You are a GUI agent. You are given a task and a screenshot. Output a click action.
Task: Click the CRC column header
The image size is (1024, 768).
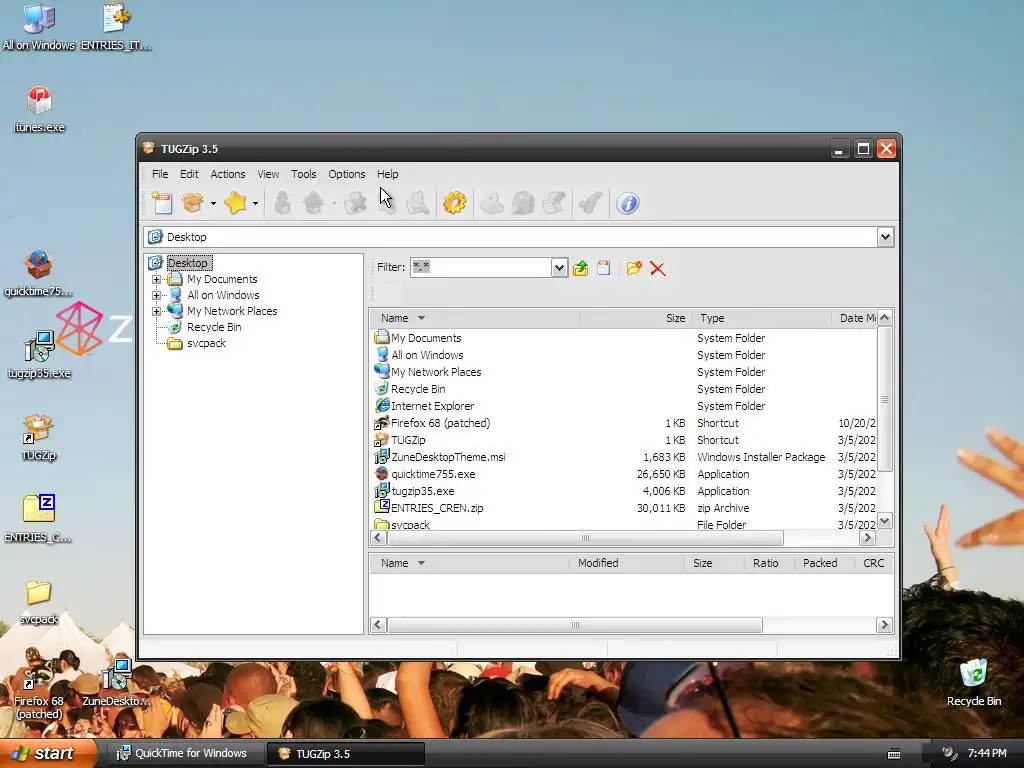873,563
